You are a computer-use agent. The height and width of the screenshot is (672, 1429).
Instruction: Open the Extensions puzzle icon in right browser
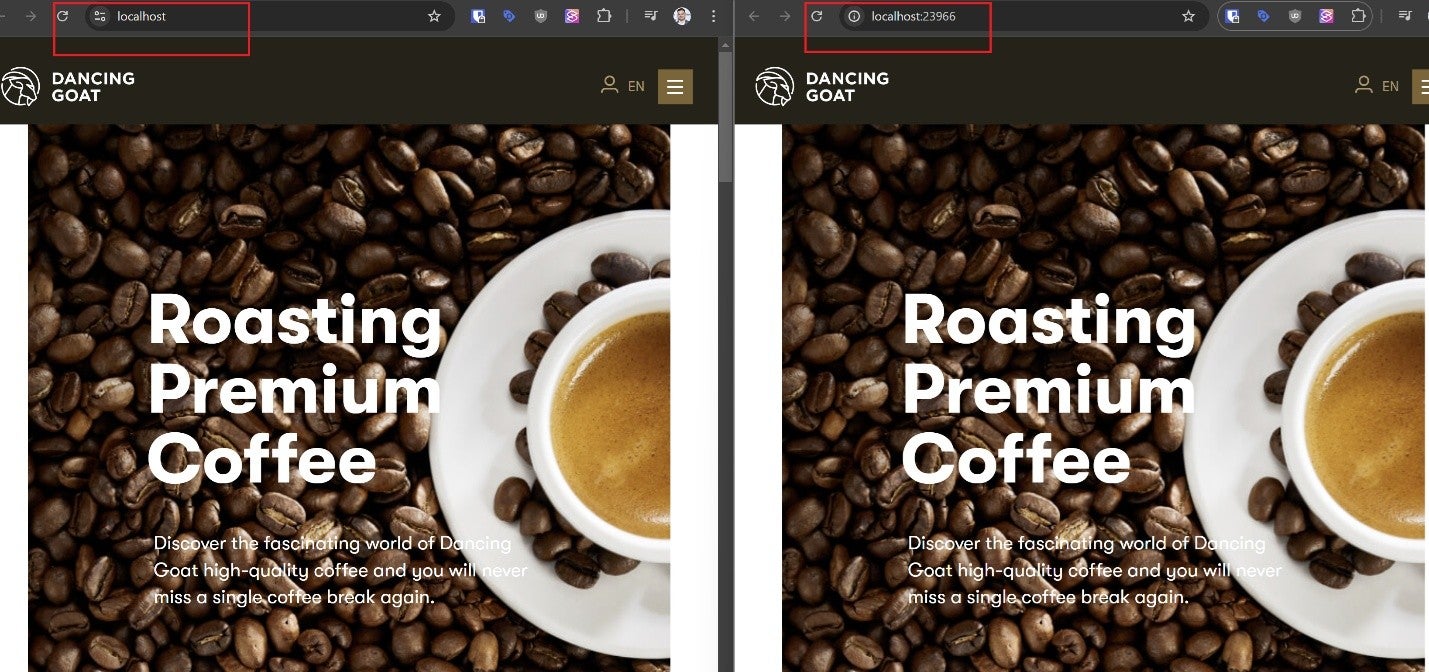point(1358,16)
